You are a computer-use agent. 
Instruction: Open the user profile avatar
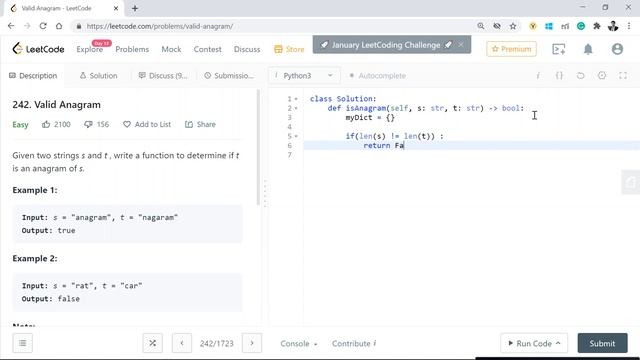[617, 49]
